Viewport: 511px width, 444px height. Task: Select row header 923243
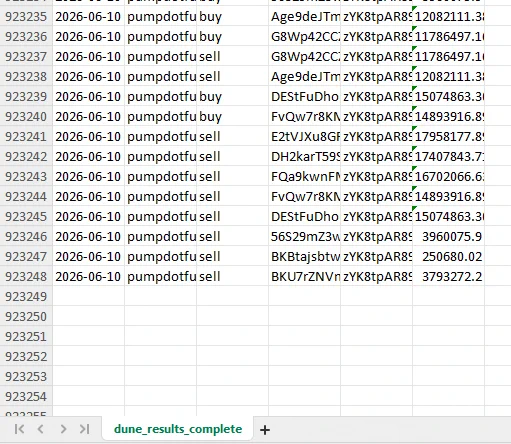click(26, 176)
